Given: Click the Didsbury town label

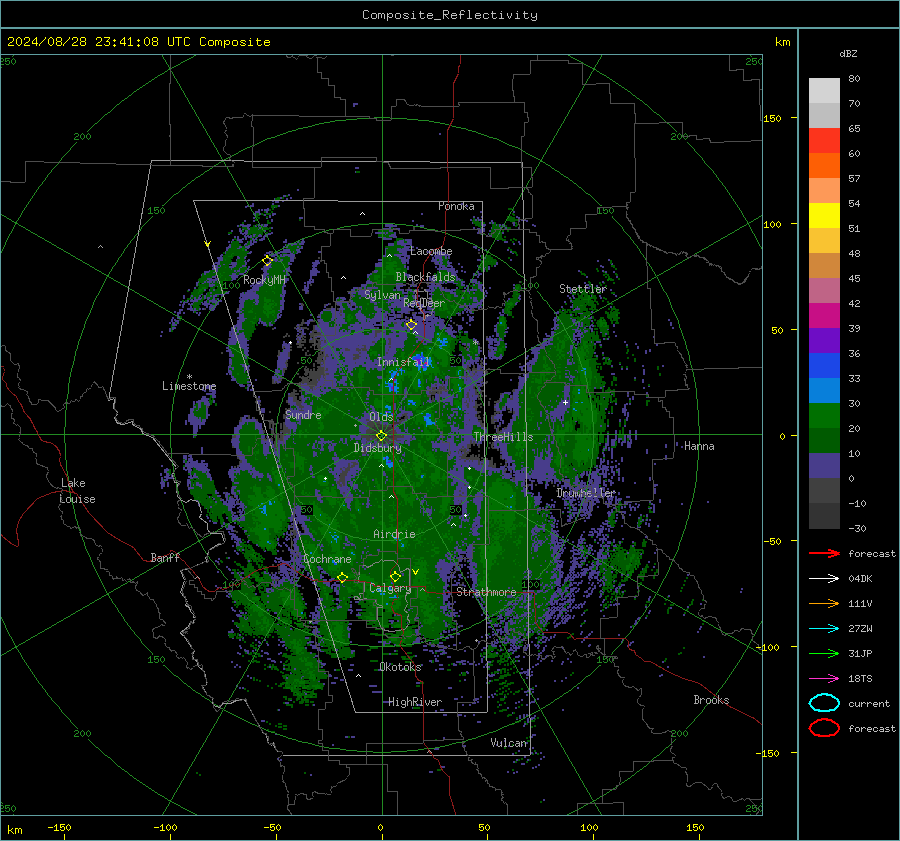Looking at the screenshot, I should tap(378, 448).
